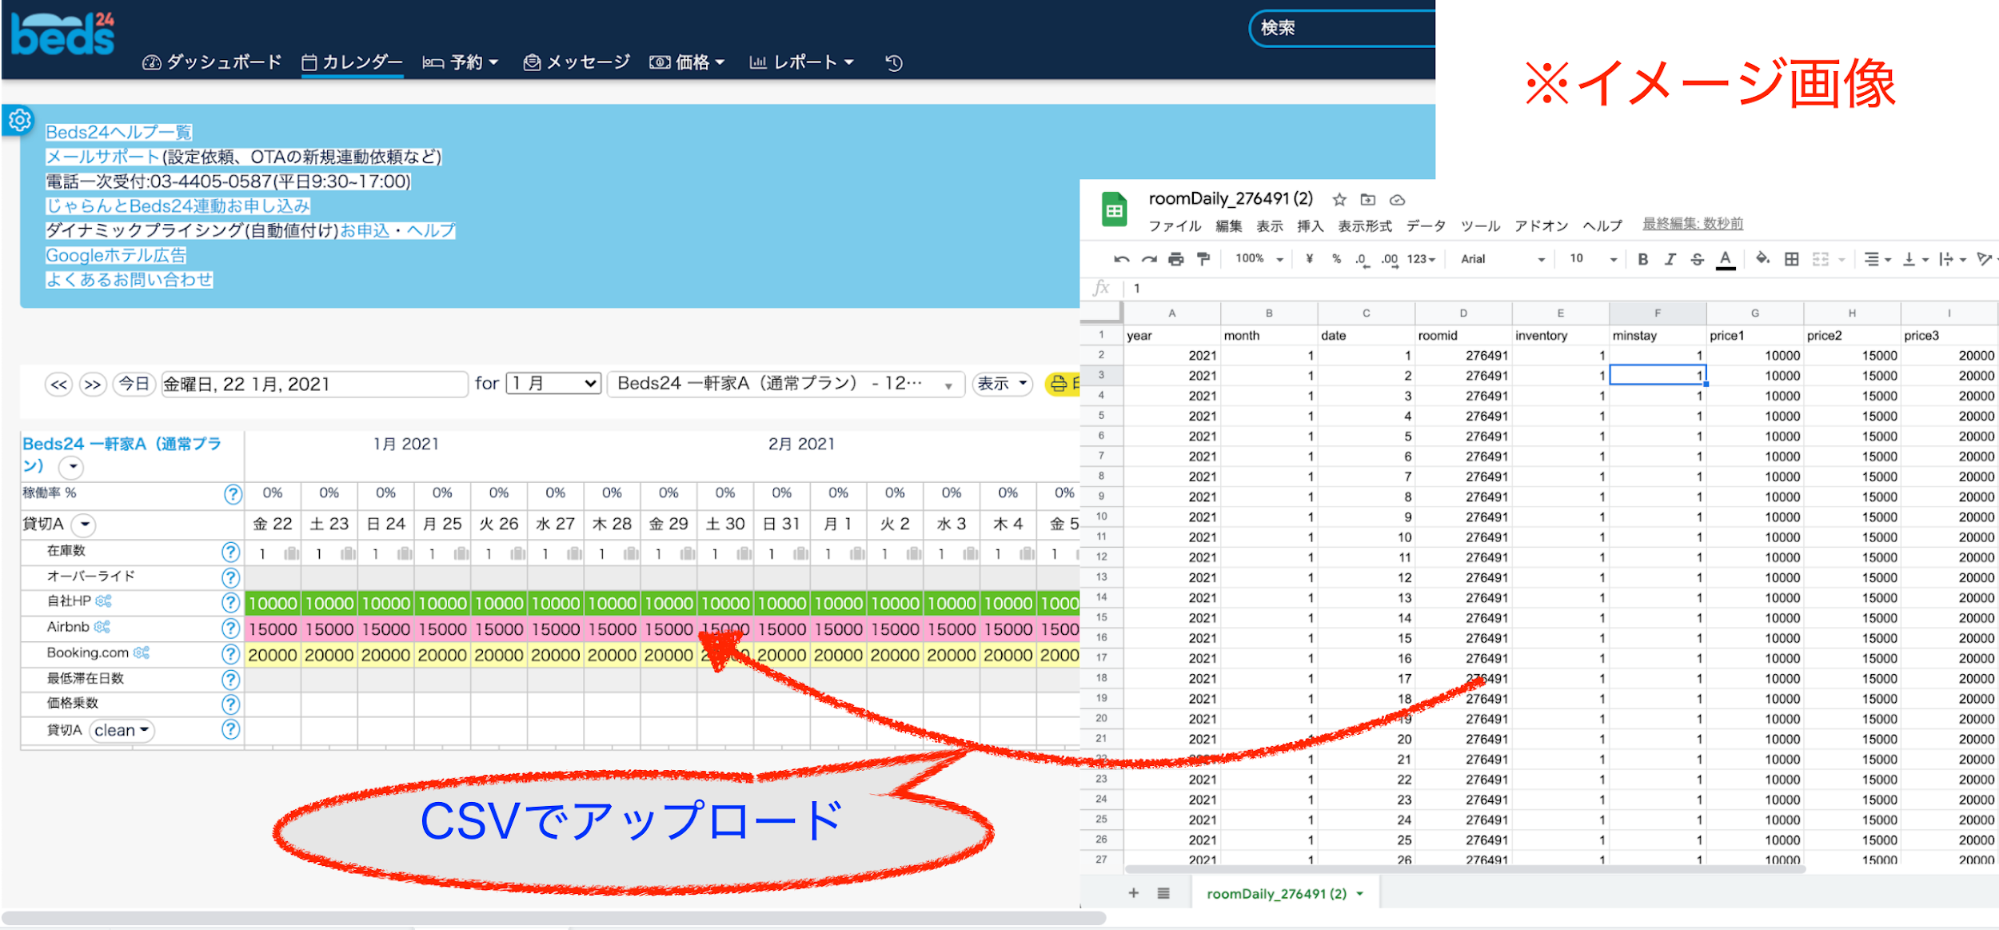Viewport: 1999px width, 930px height.
Task: Open the month dropdown showing 1月
Action: click(x=554, y=384)
